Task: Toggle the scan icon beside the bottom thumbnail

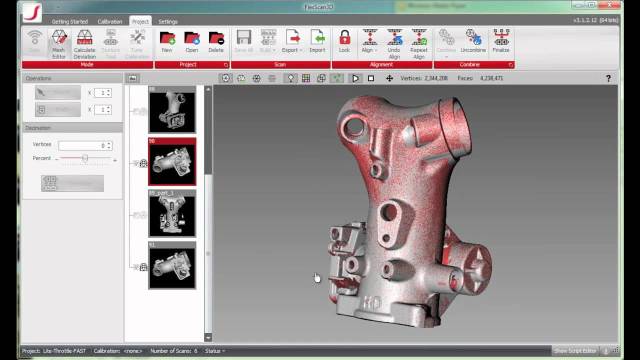Action: pos(143,267)
